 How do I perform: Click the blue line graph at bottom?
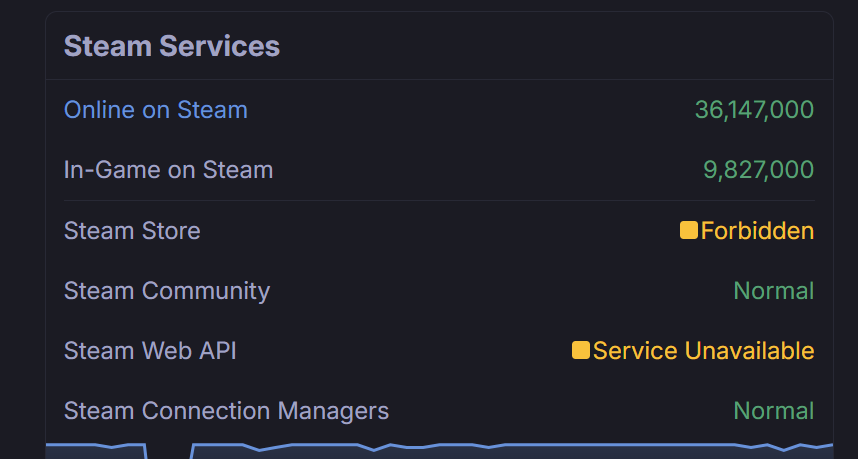click(x=439, y=451)
